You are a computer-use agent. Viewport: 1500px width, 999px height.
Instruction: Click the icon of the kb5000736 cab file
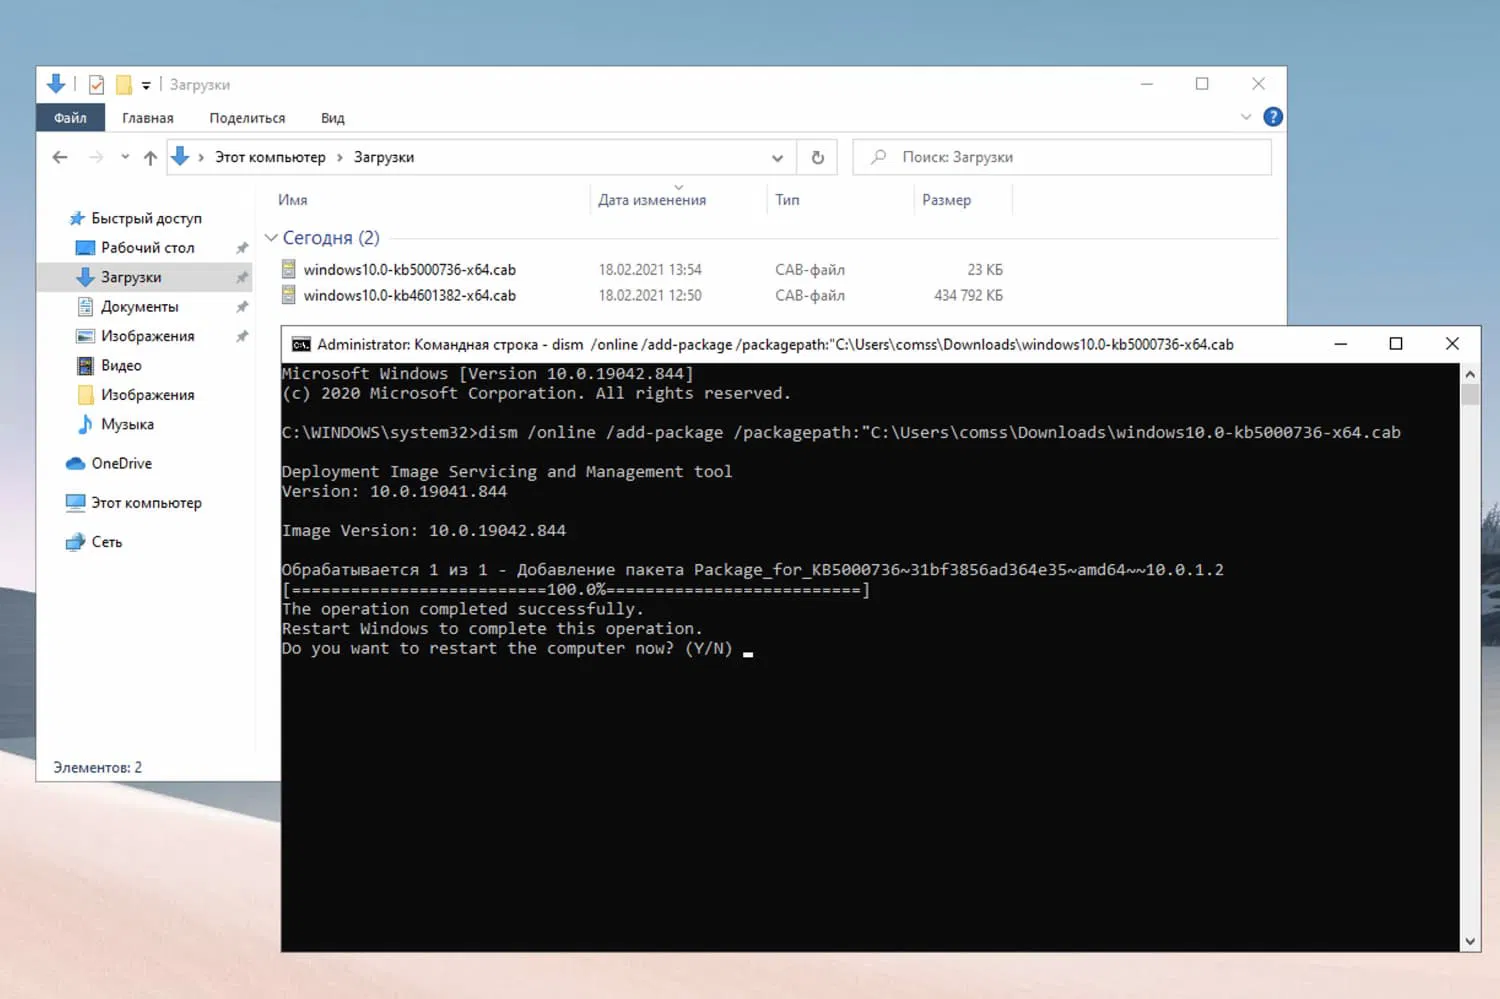(289, 269)
